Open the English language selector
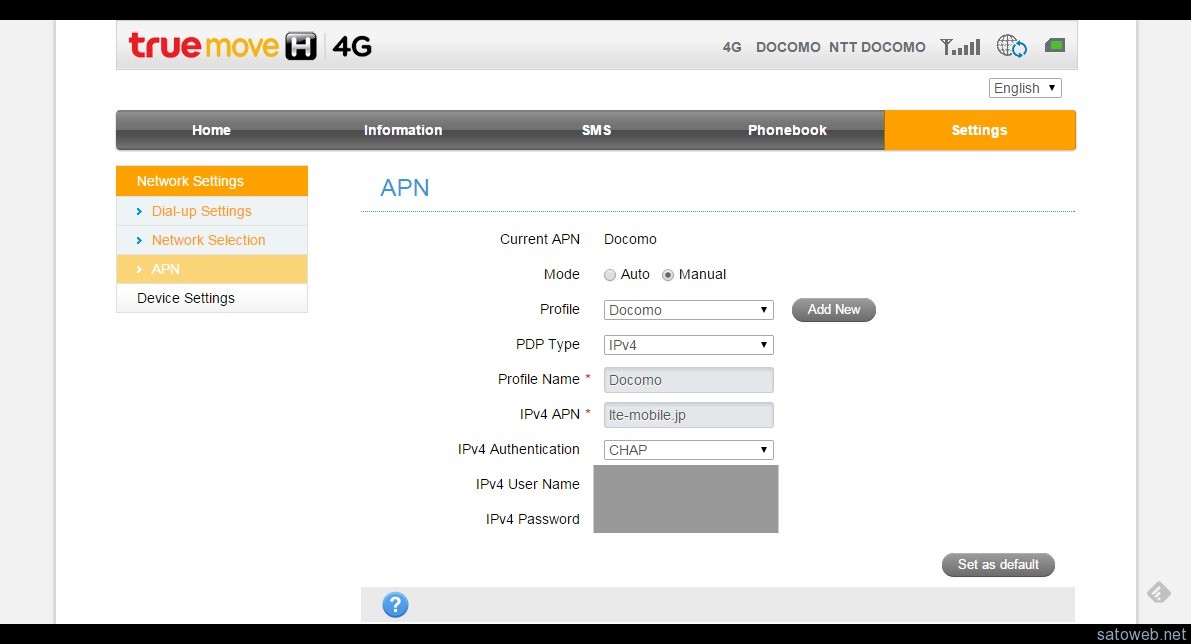Image resolution: width=1191 pixels, height=644 pixels. pyautogui.click(x=1024, y=88)
